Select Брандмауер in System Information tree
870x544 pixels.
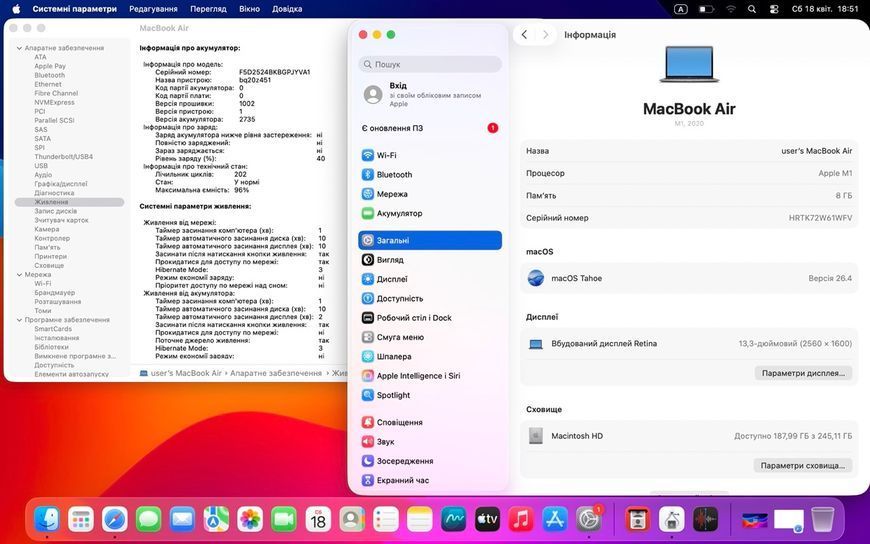pos(54,293)
